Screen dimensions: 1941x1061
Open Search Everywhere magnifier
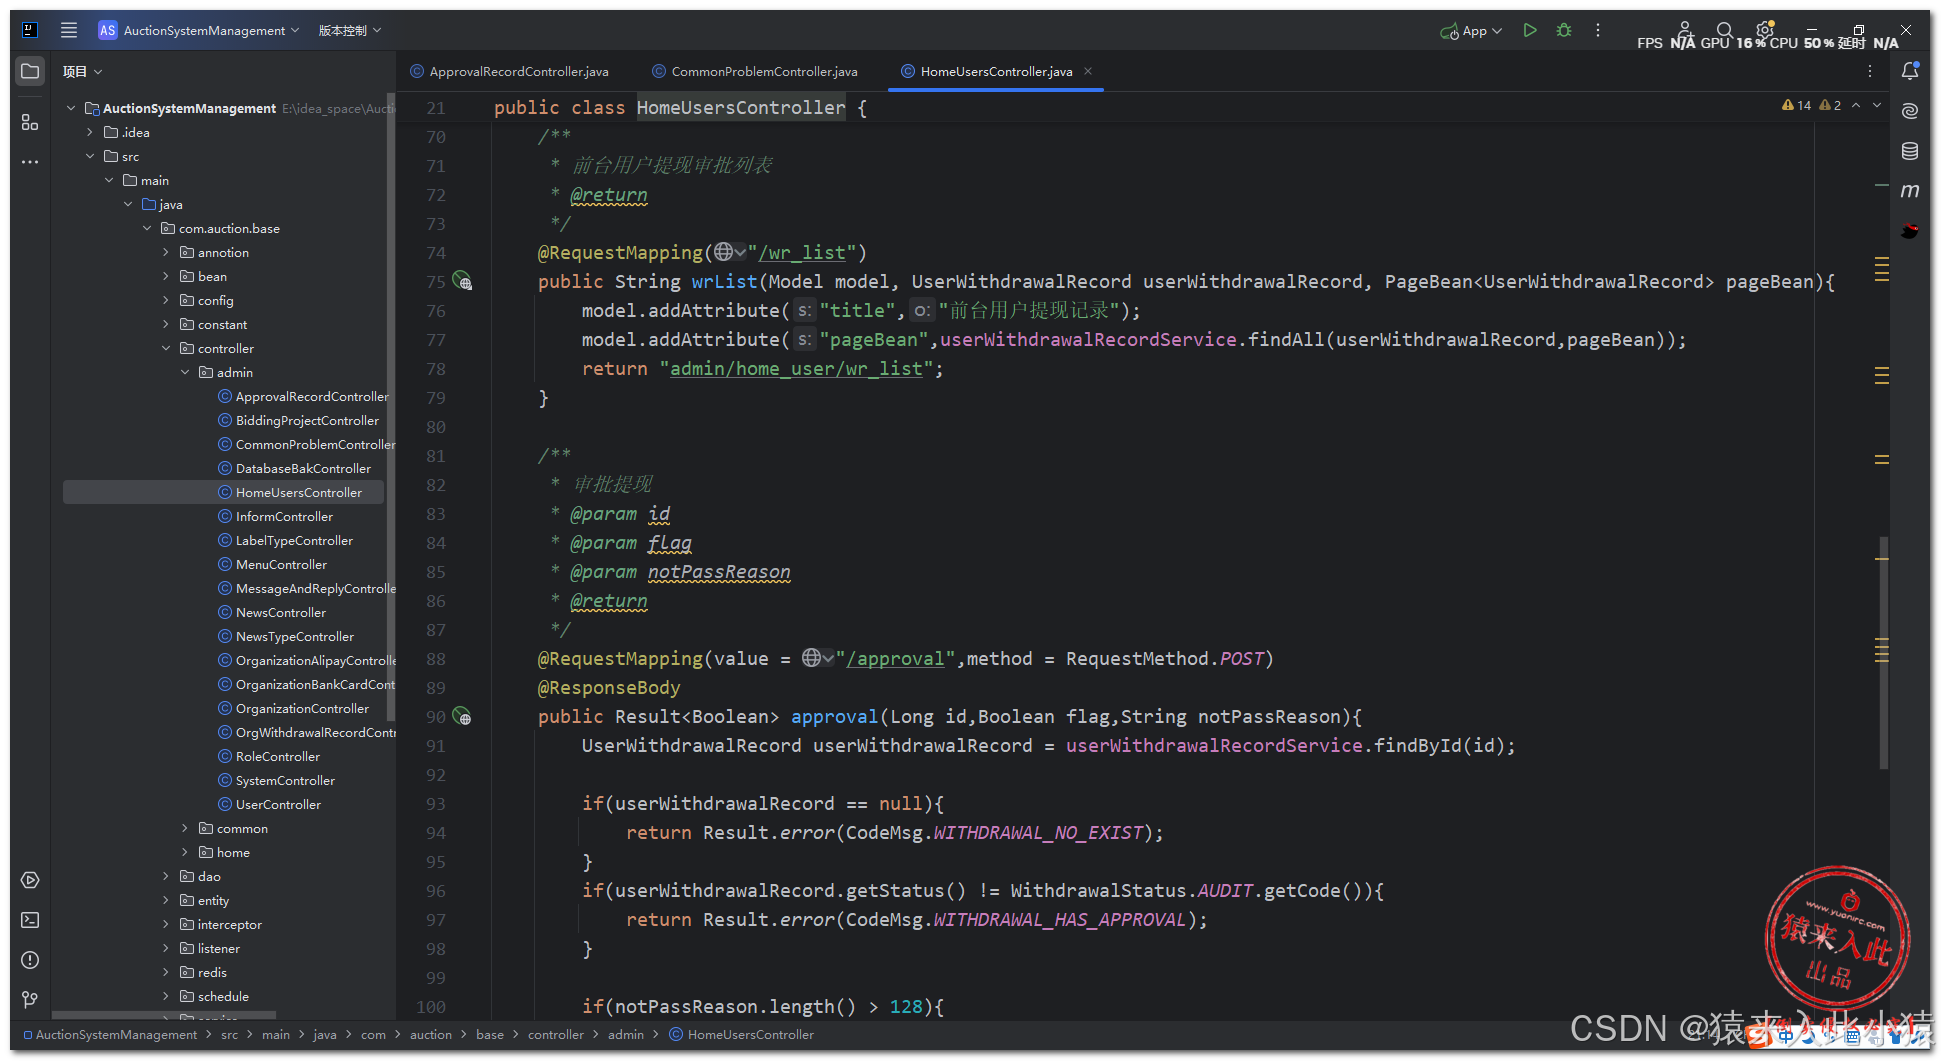click(1724, 30)
